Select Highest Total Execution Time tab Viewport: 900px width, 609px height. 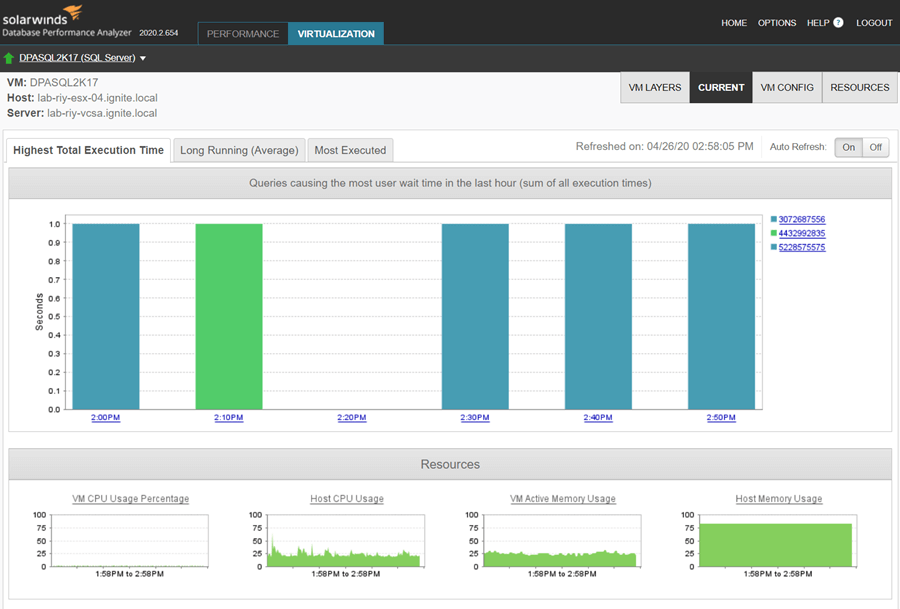coord(88,150)
